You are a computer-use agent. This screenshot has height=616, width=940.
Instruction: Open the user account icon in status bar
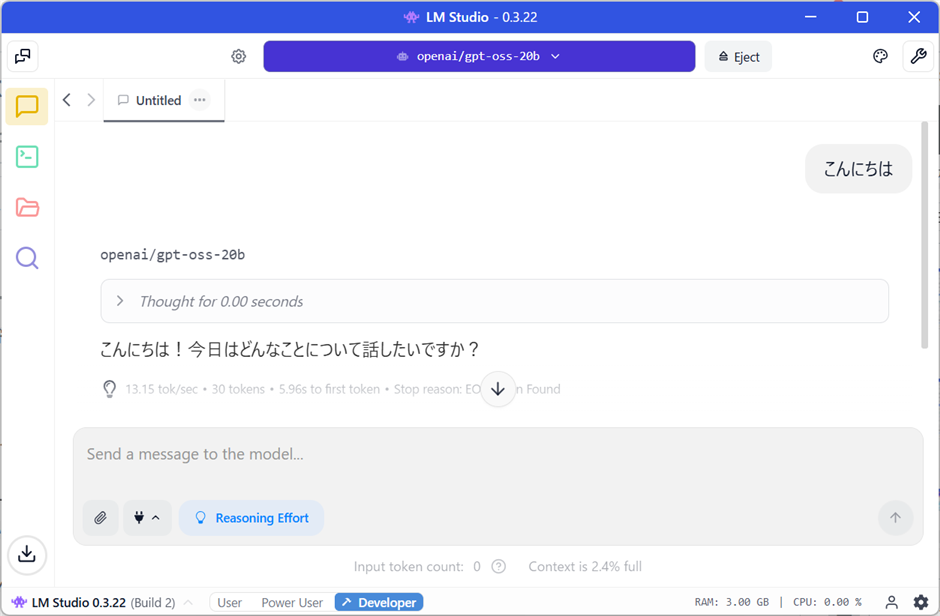coord(891,602)
